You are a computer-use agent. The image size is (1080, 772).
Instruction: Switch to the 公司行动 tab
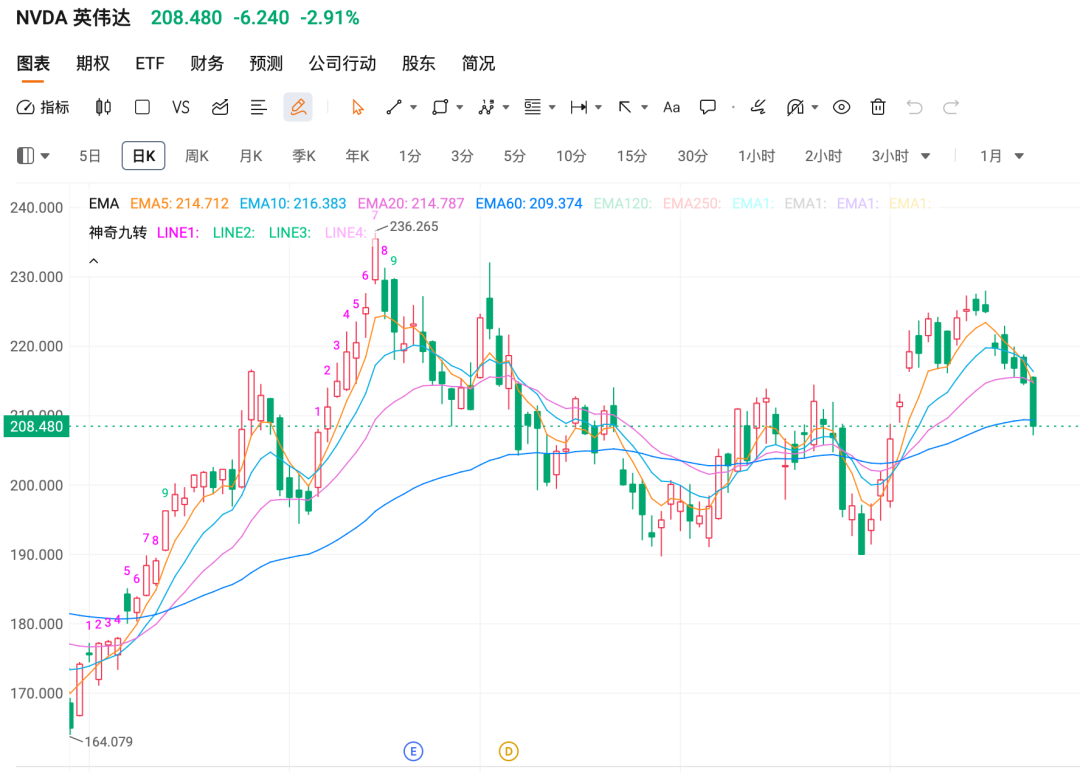tap(342, 63)
